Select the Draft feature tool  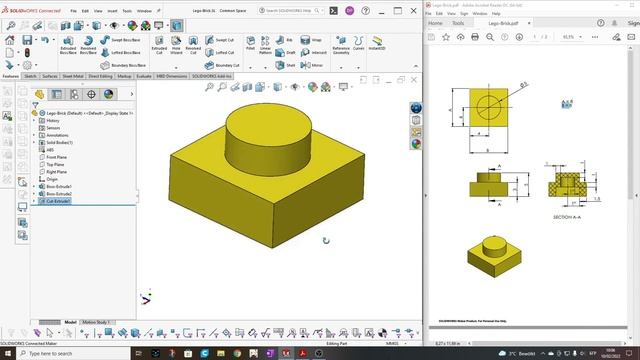pos(285,53)
